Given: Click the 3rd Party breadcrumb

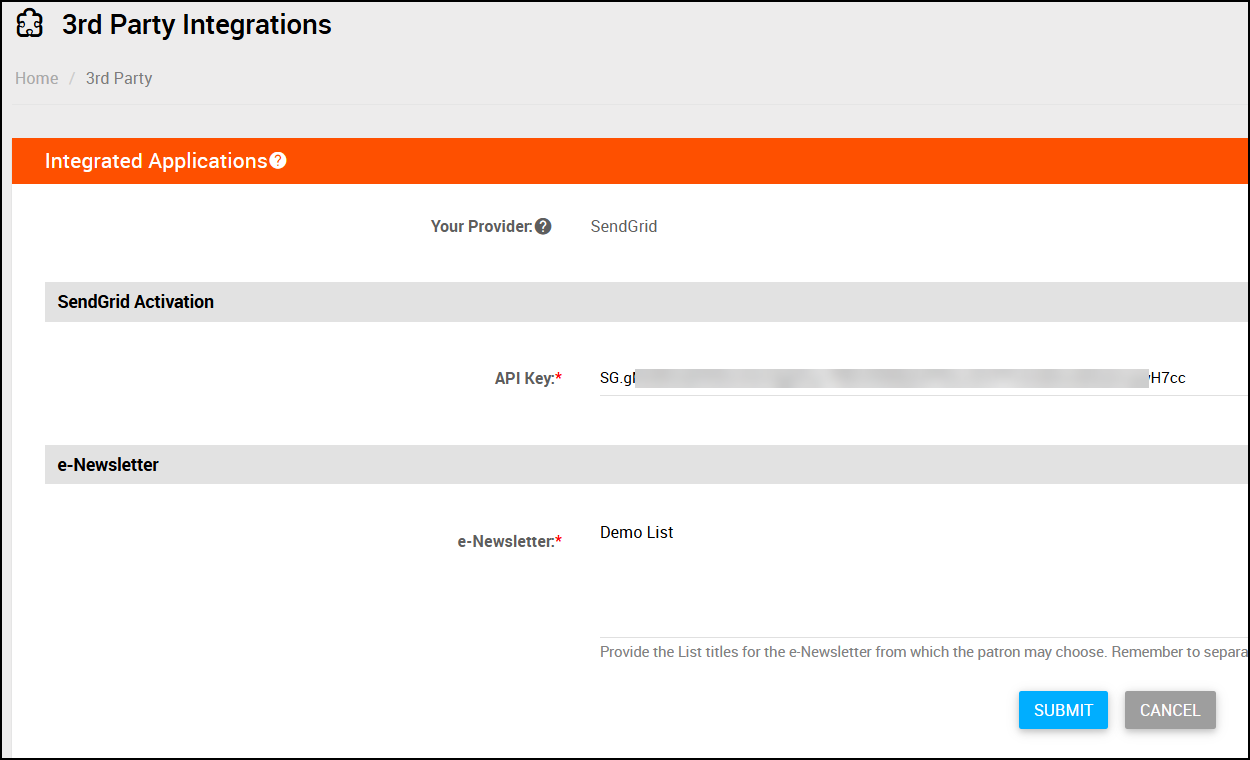Looking at the screenshot, I should (119, 78).
